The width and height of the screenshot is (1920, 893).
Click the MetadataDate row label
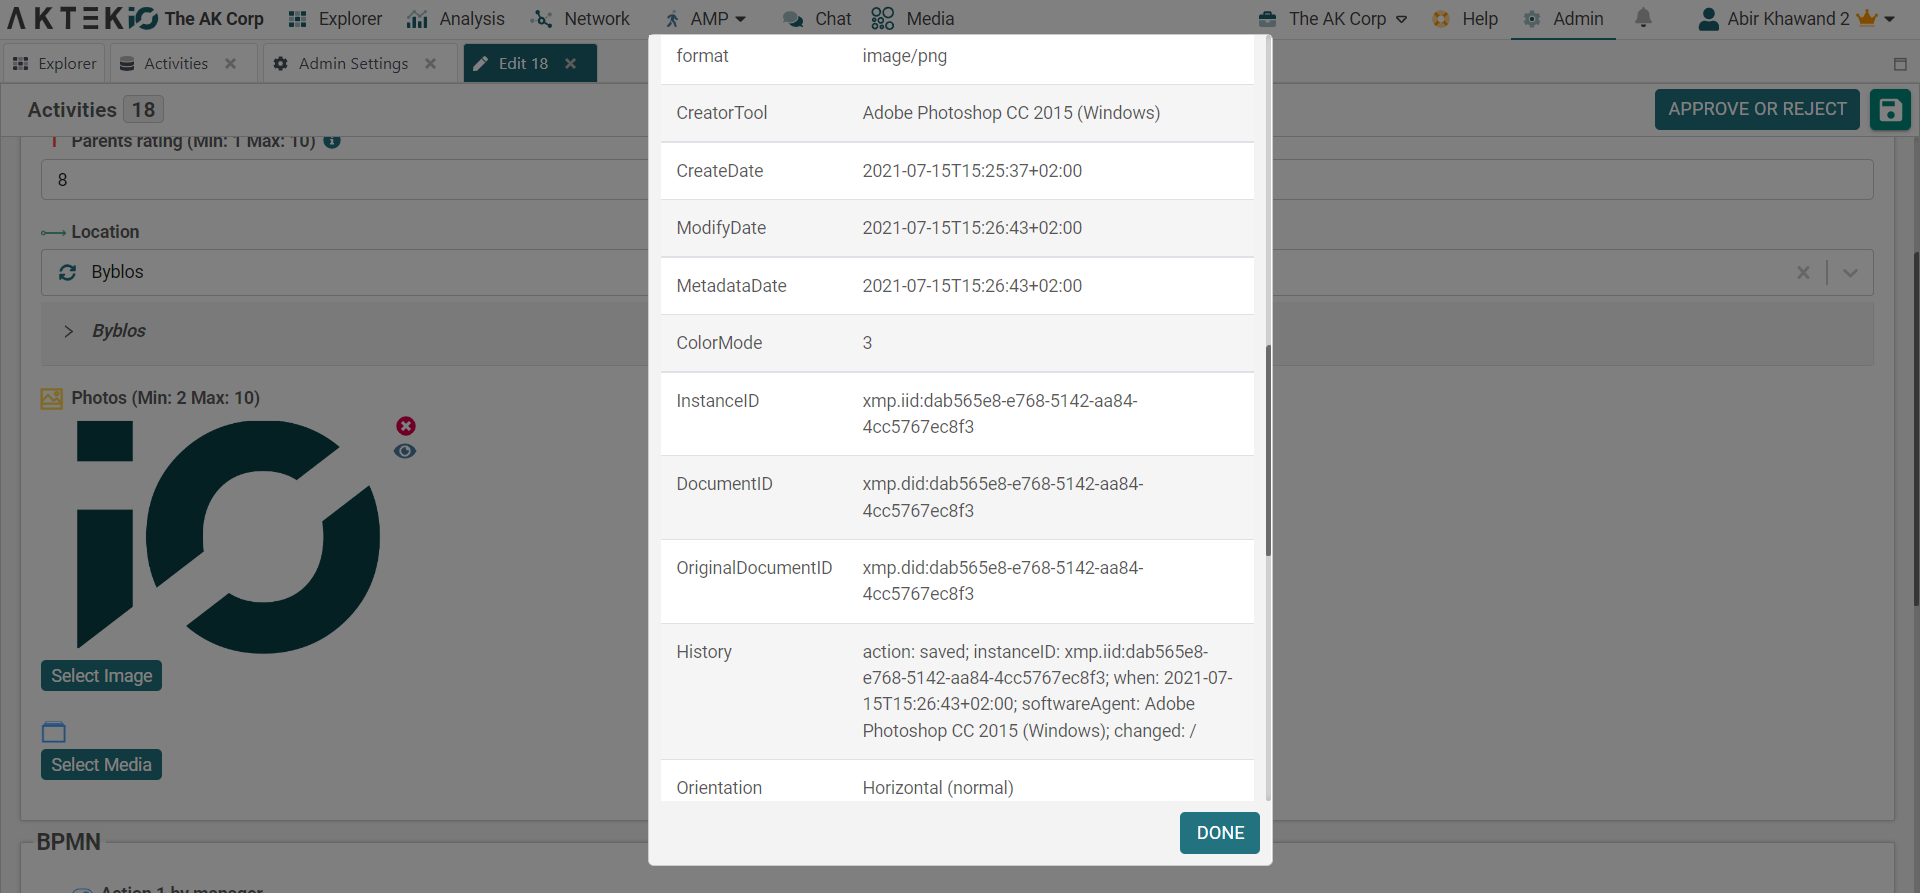pos(731,286)
